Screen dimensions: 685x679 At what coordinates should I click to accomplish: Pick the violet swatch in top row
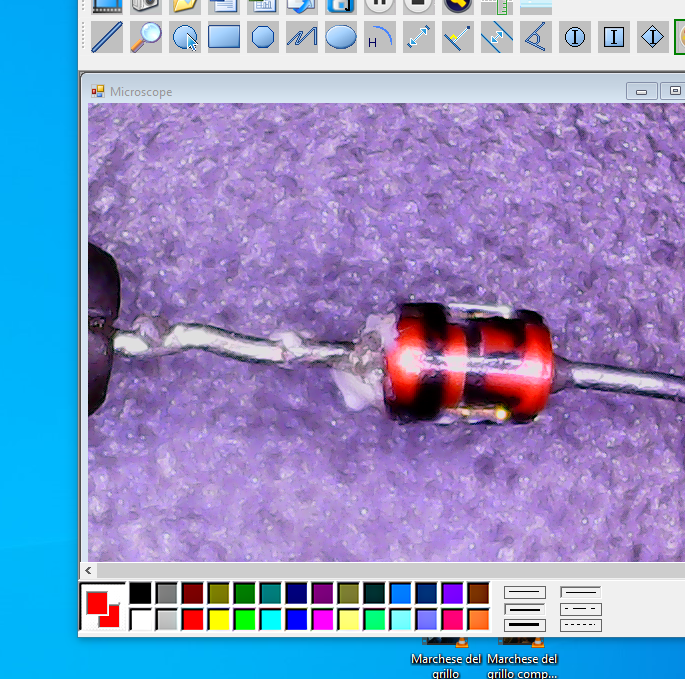pyautogui.click(x=453, y=593)
